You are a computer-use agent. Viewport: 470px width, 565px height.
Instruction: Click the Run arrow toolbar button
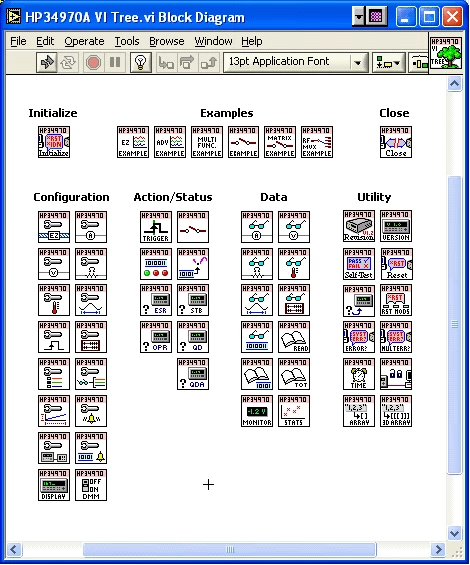(47, 63)
